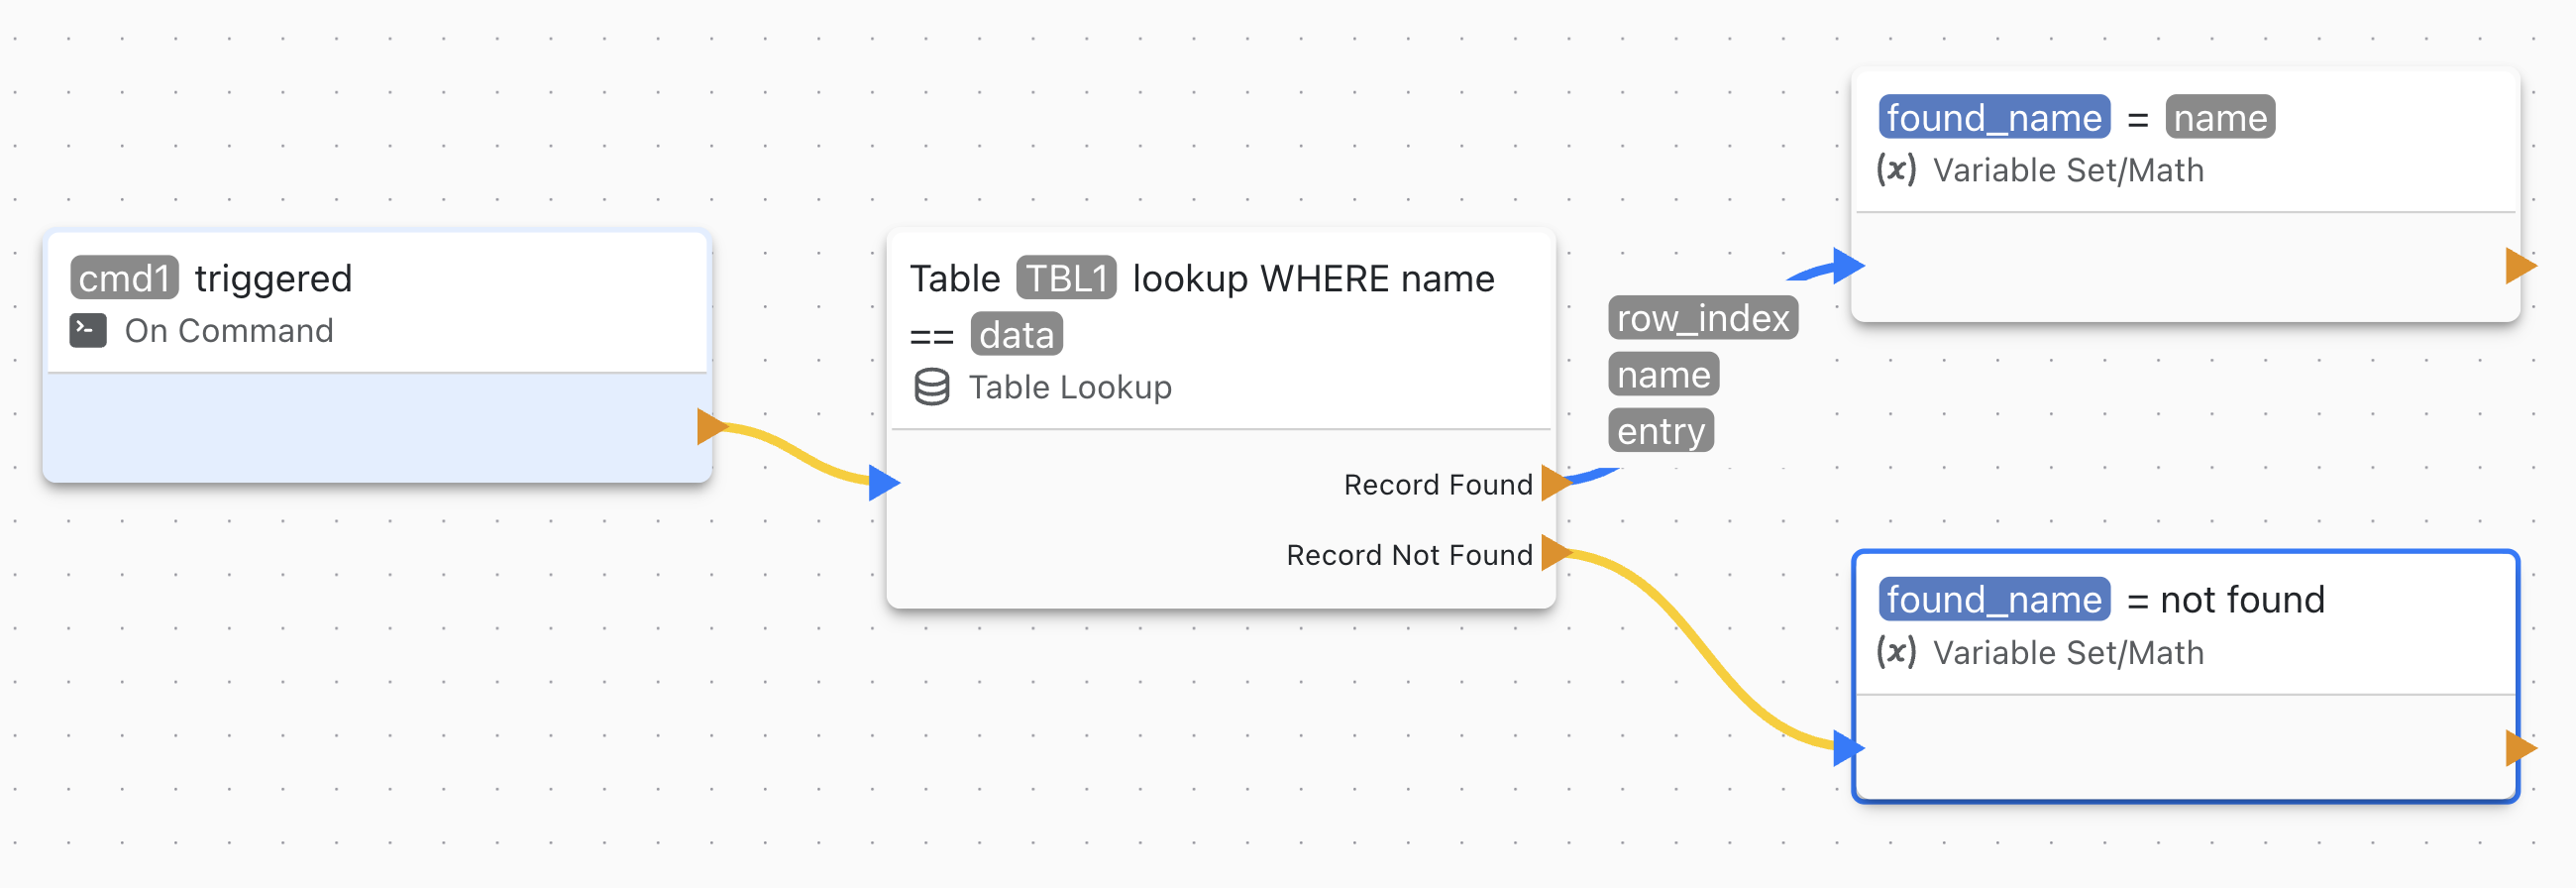Click the row_index output variable tag

[1703, 318]
